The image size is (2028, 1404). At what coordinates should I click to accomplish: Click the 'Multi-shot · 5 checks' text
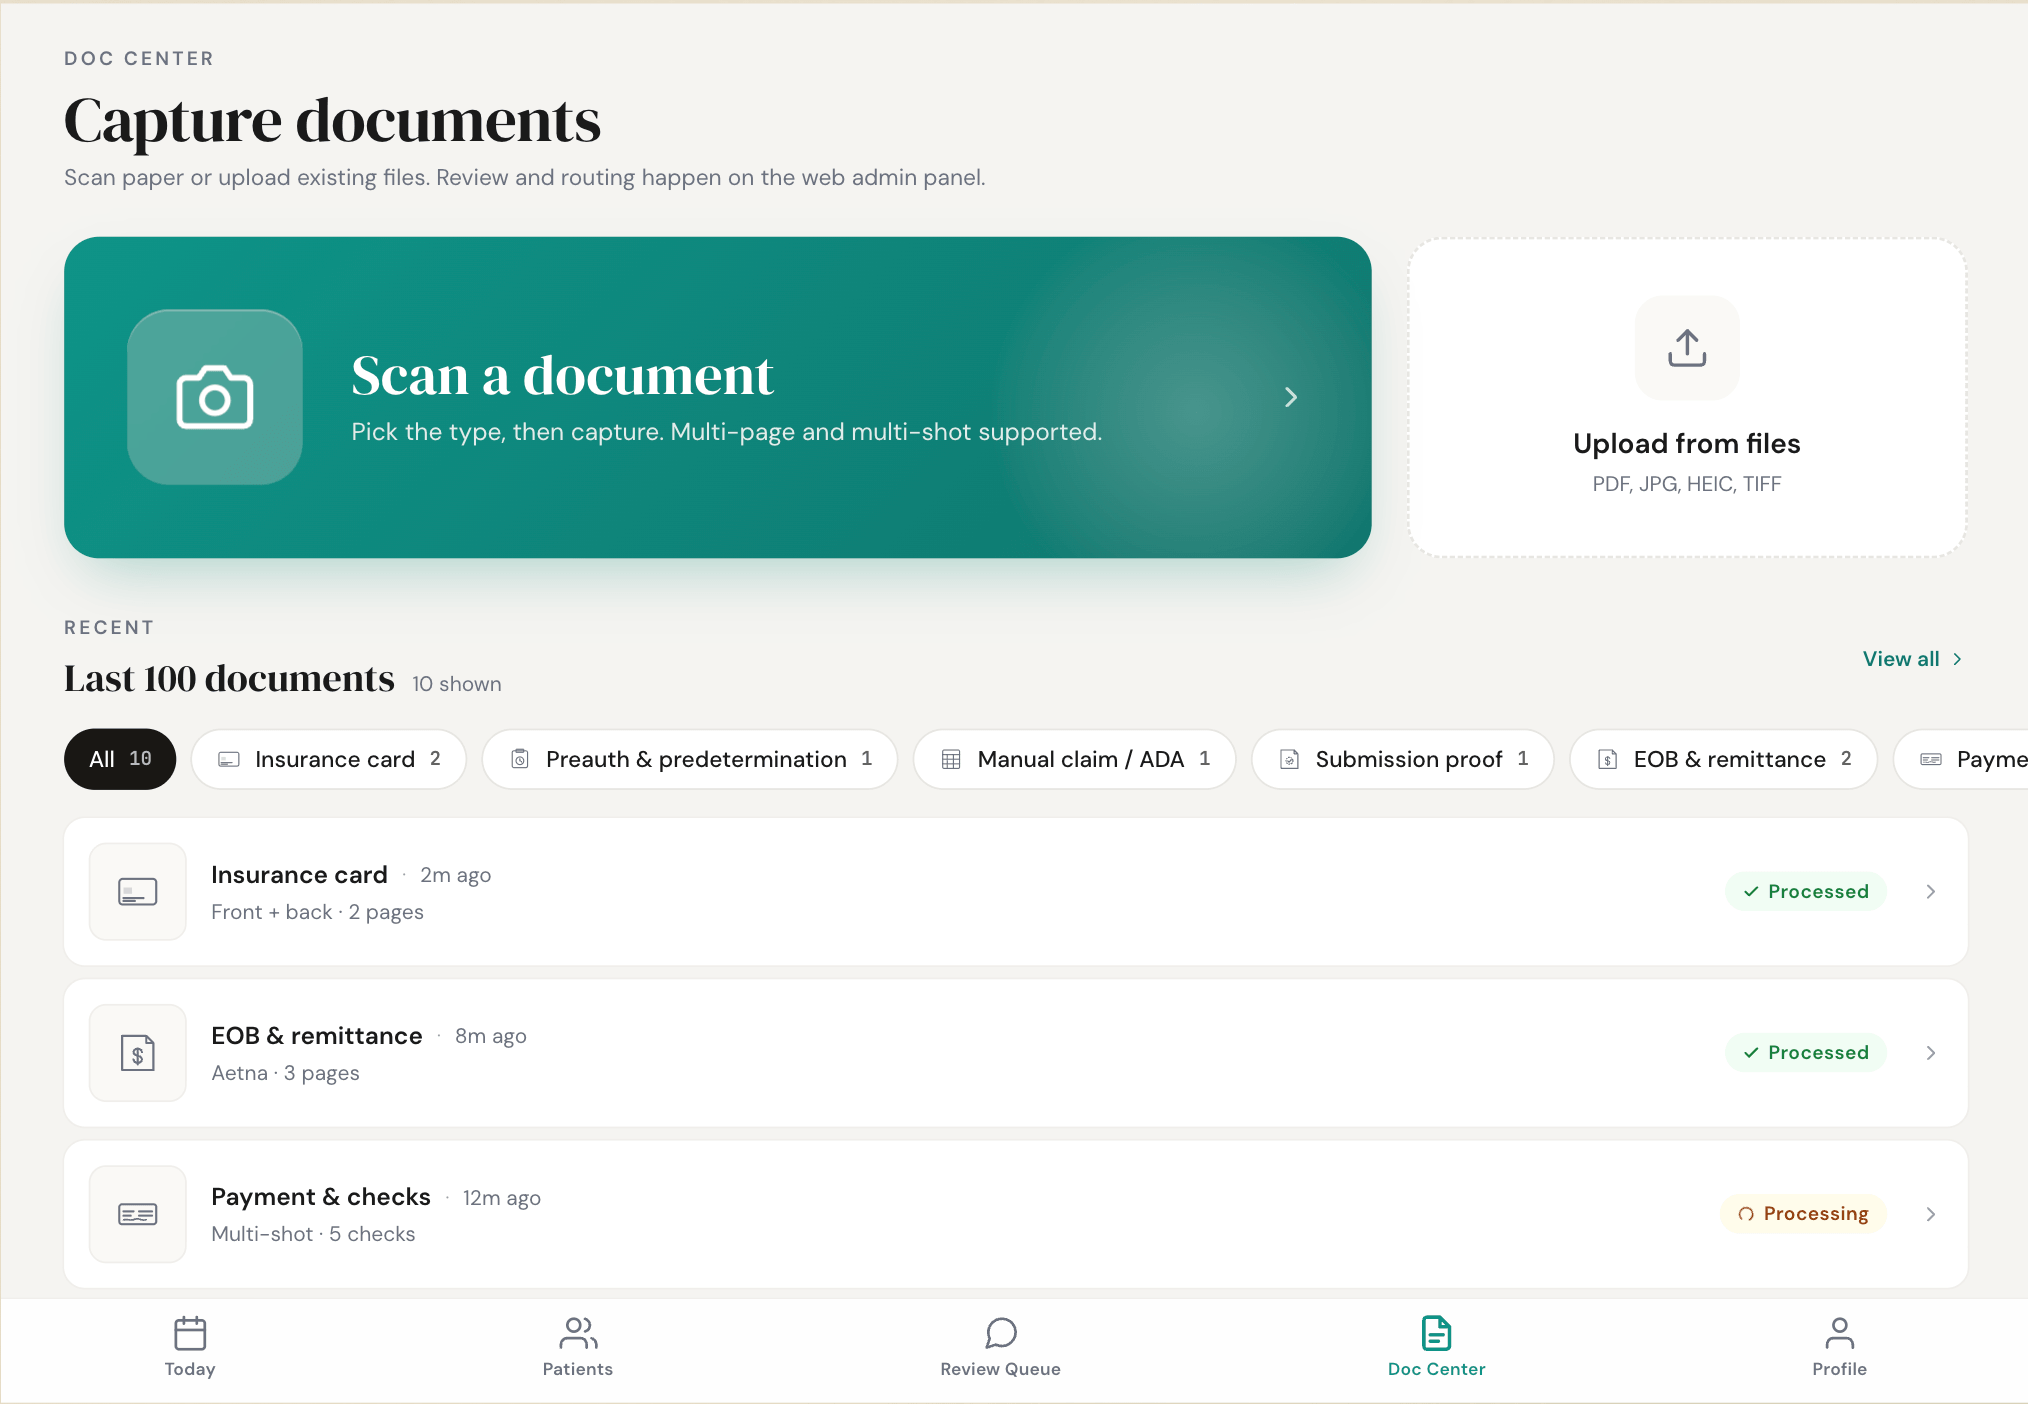coord(313,1234)
